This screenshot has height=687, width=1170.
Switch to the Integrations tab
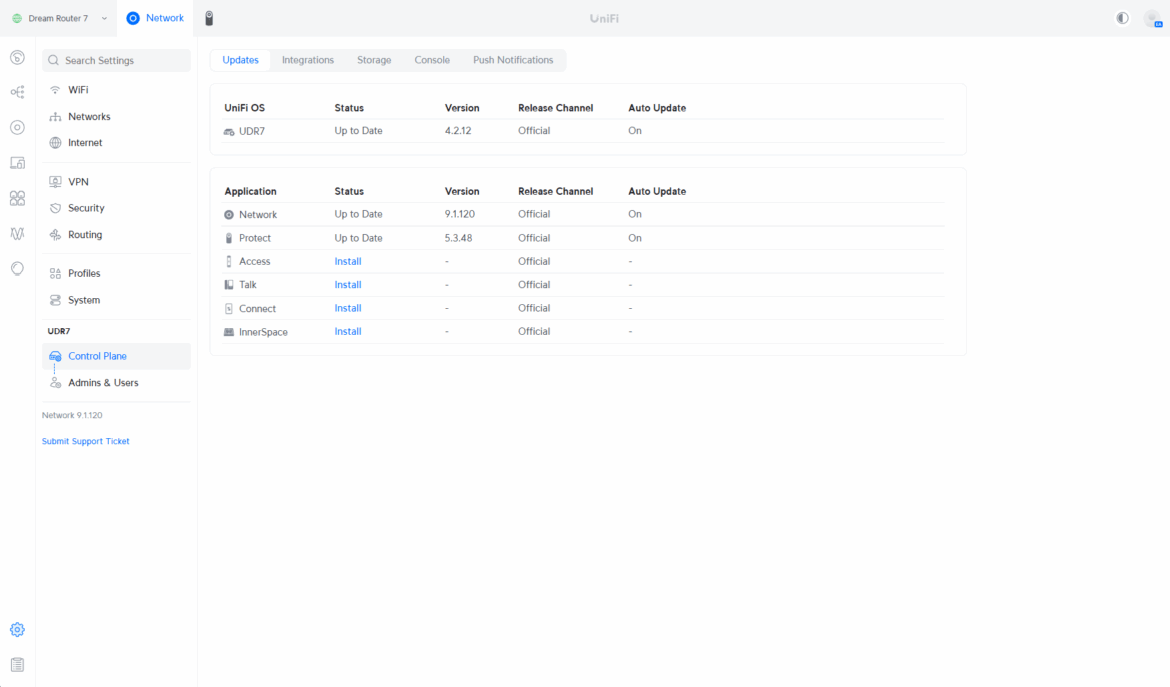pos(307,60)
